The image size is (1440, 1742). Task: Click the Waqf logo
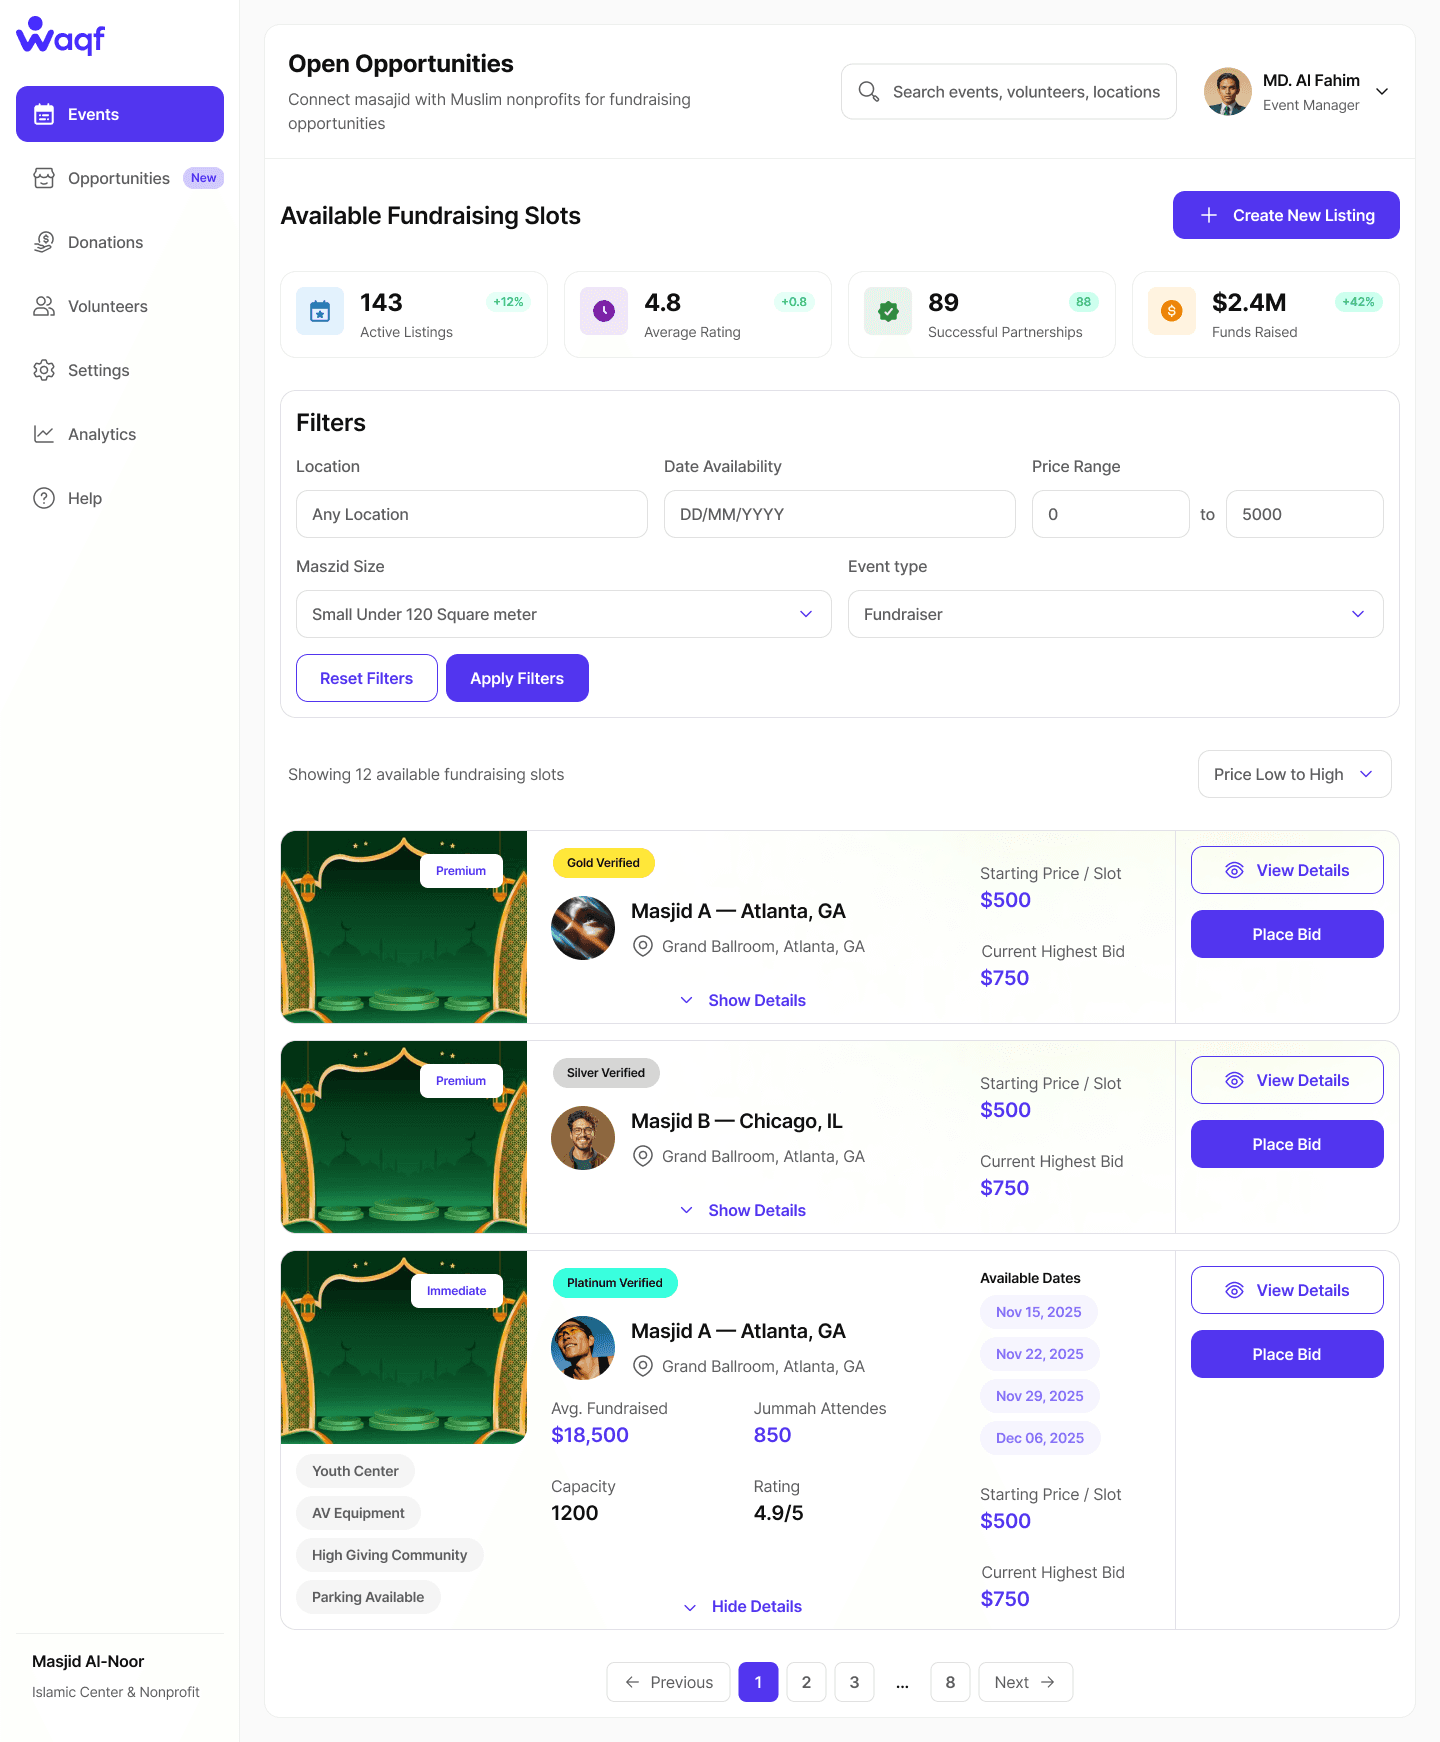[61, 36]
